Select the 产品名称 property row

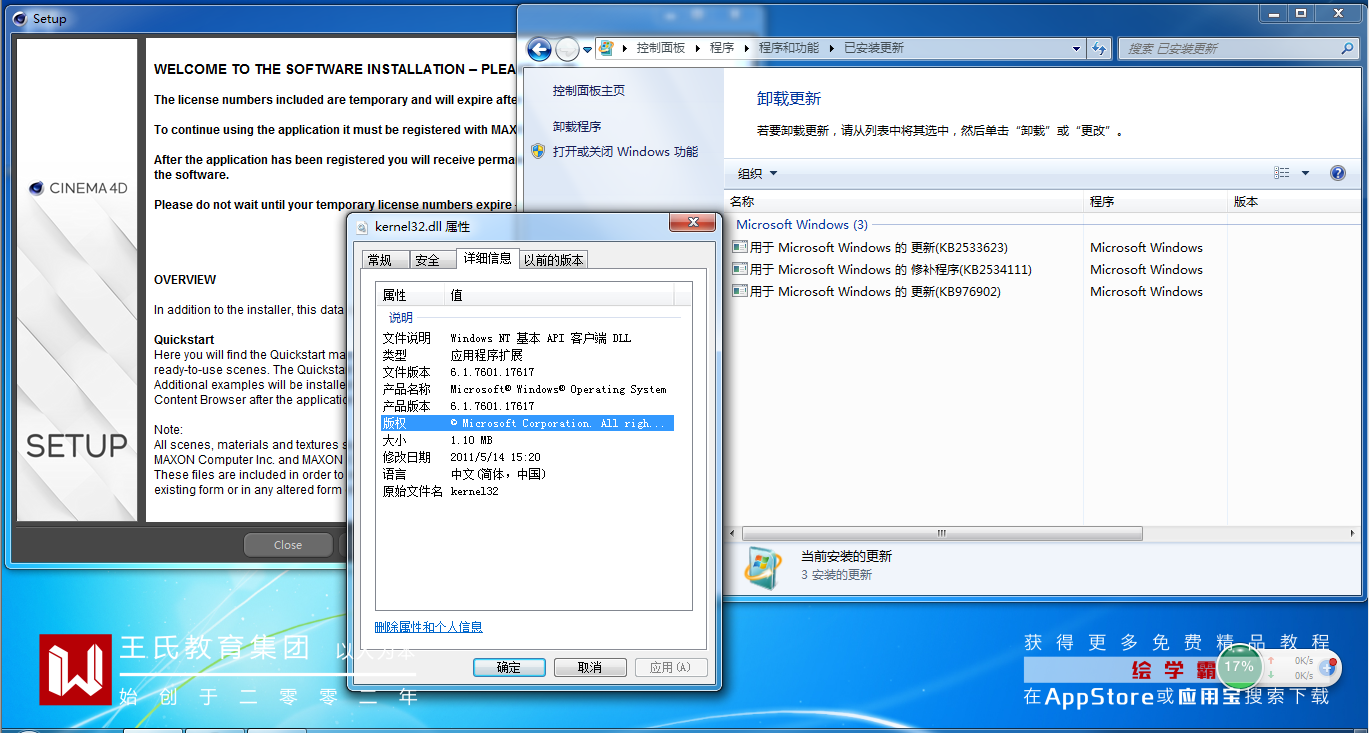pos(527,389)
